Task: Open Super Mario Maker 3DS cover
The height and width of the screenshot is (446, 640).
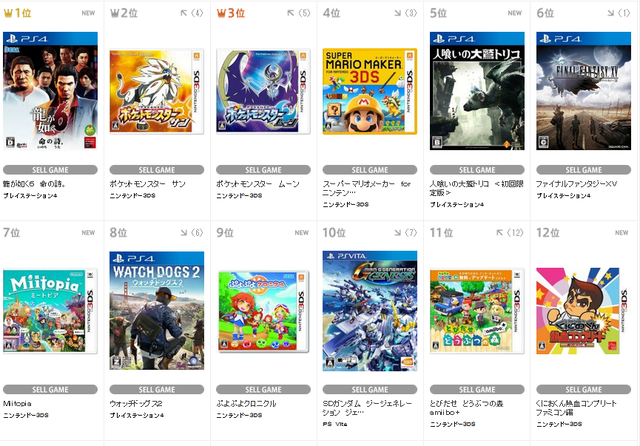Action: (370, 91)
